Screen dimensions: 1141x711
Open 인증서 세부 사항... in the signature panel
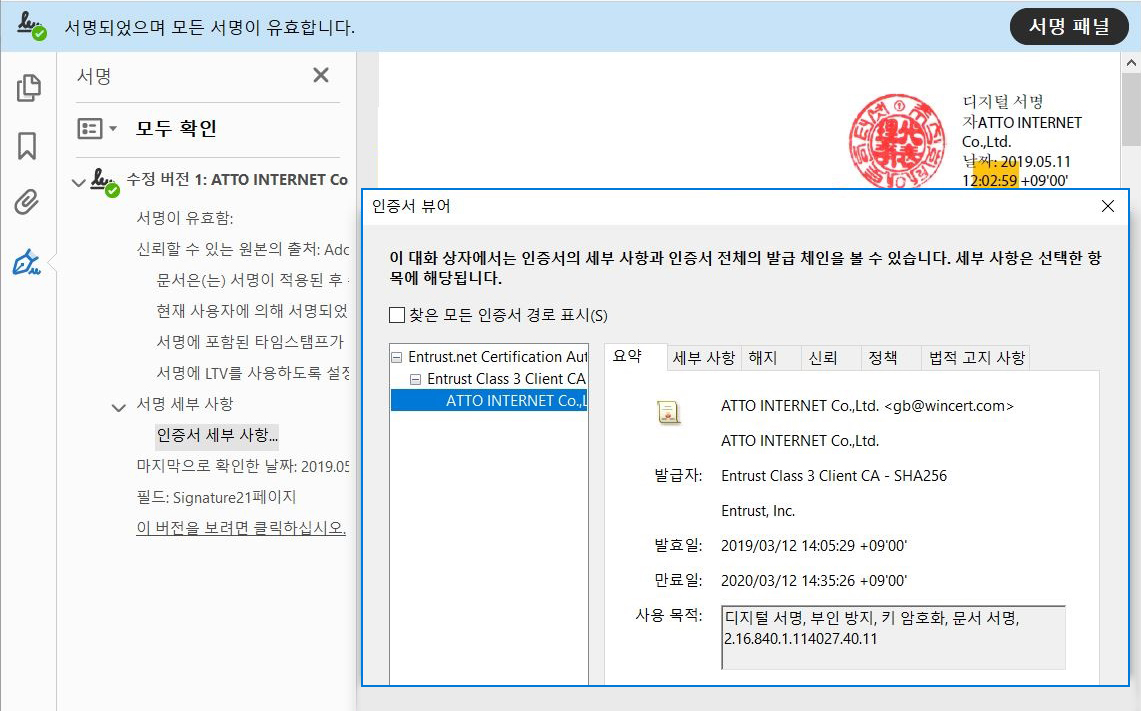tap(217, 435)
